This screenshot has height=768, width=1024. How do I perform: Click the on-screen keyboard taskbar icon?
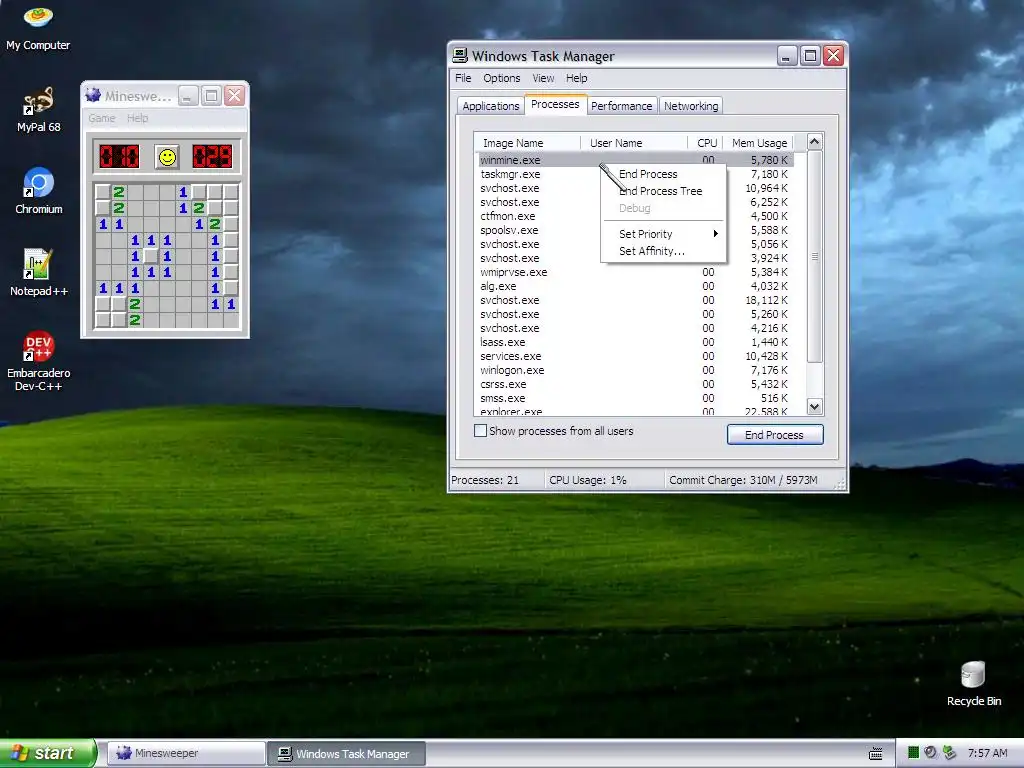(876, 754)
